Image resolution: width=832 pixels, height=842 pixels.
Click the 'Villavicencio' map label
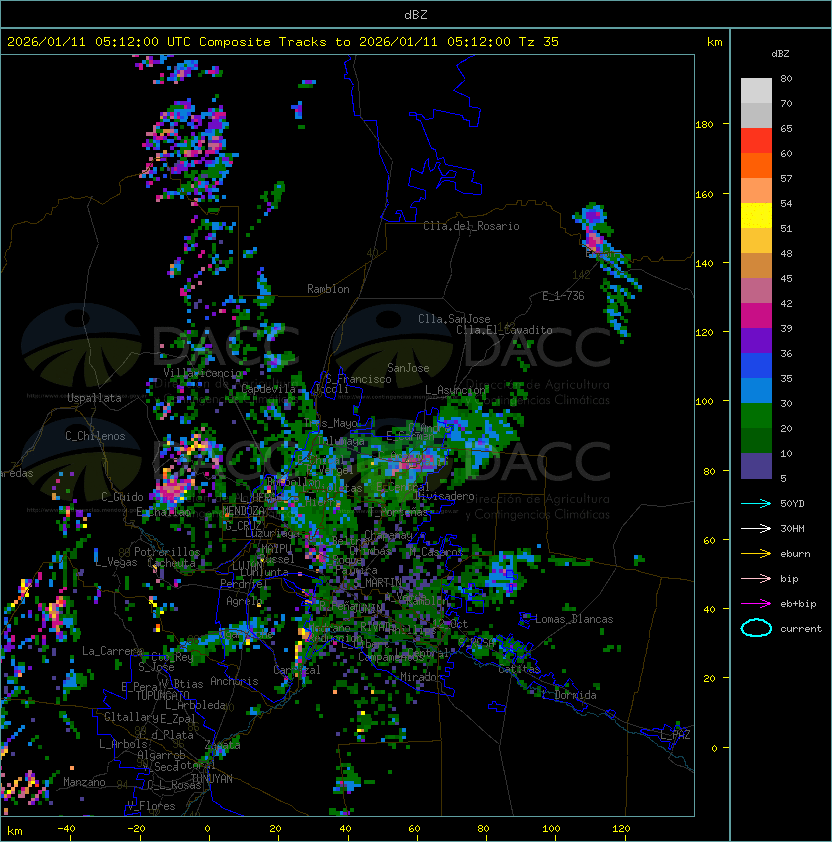tap(203, 373)
